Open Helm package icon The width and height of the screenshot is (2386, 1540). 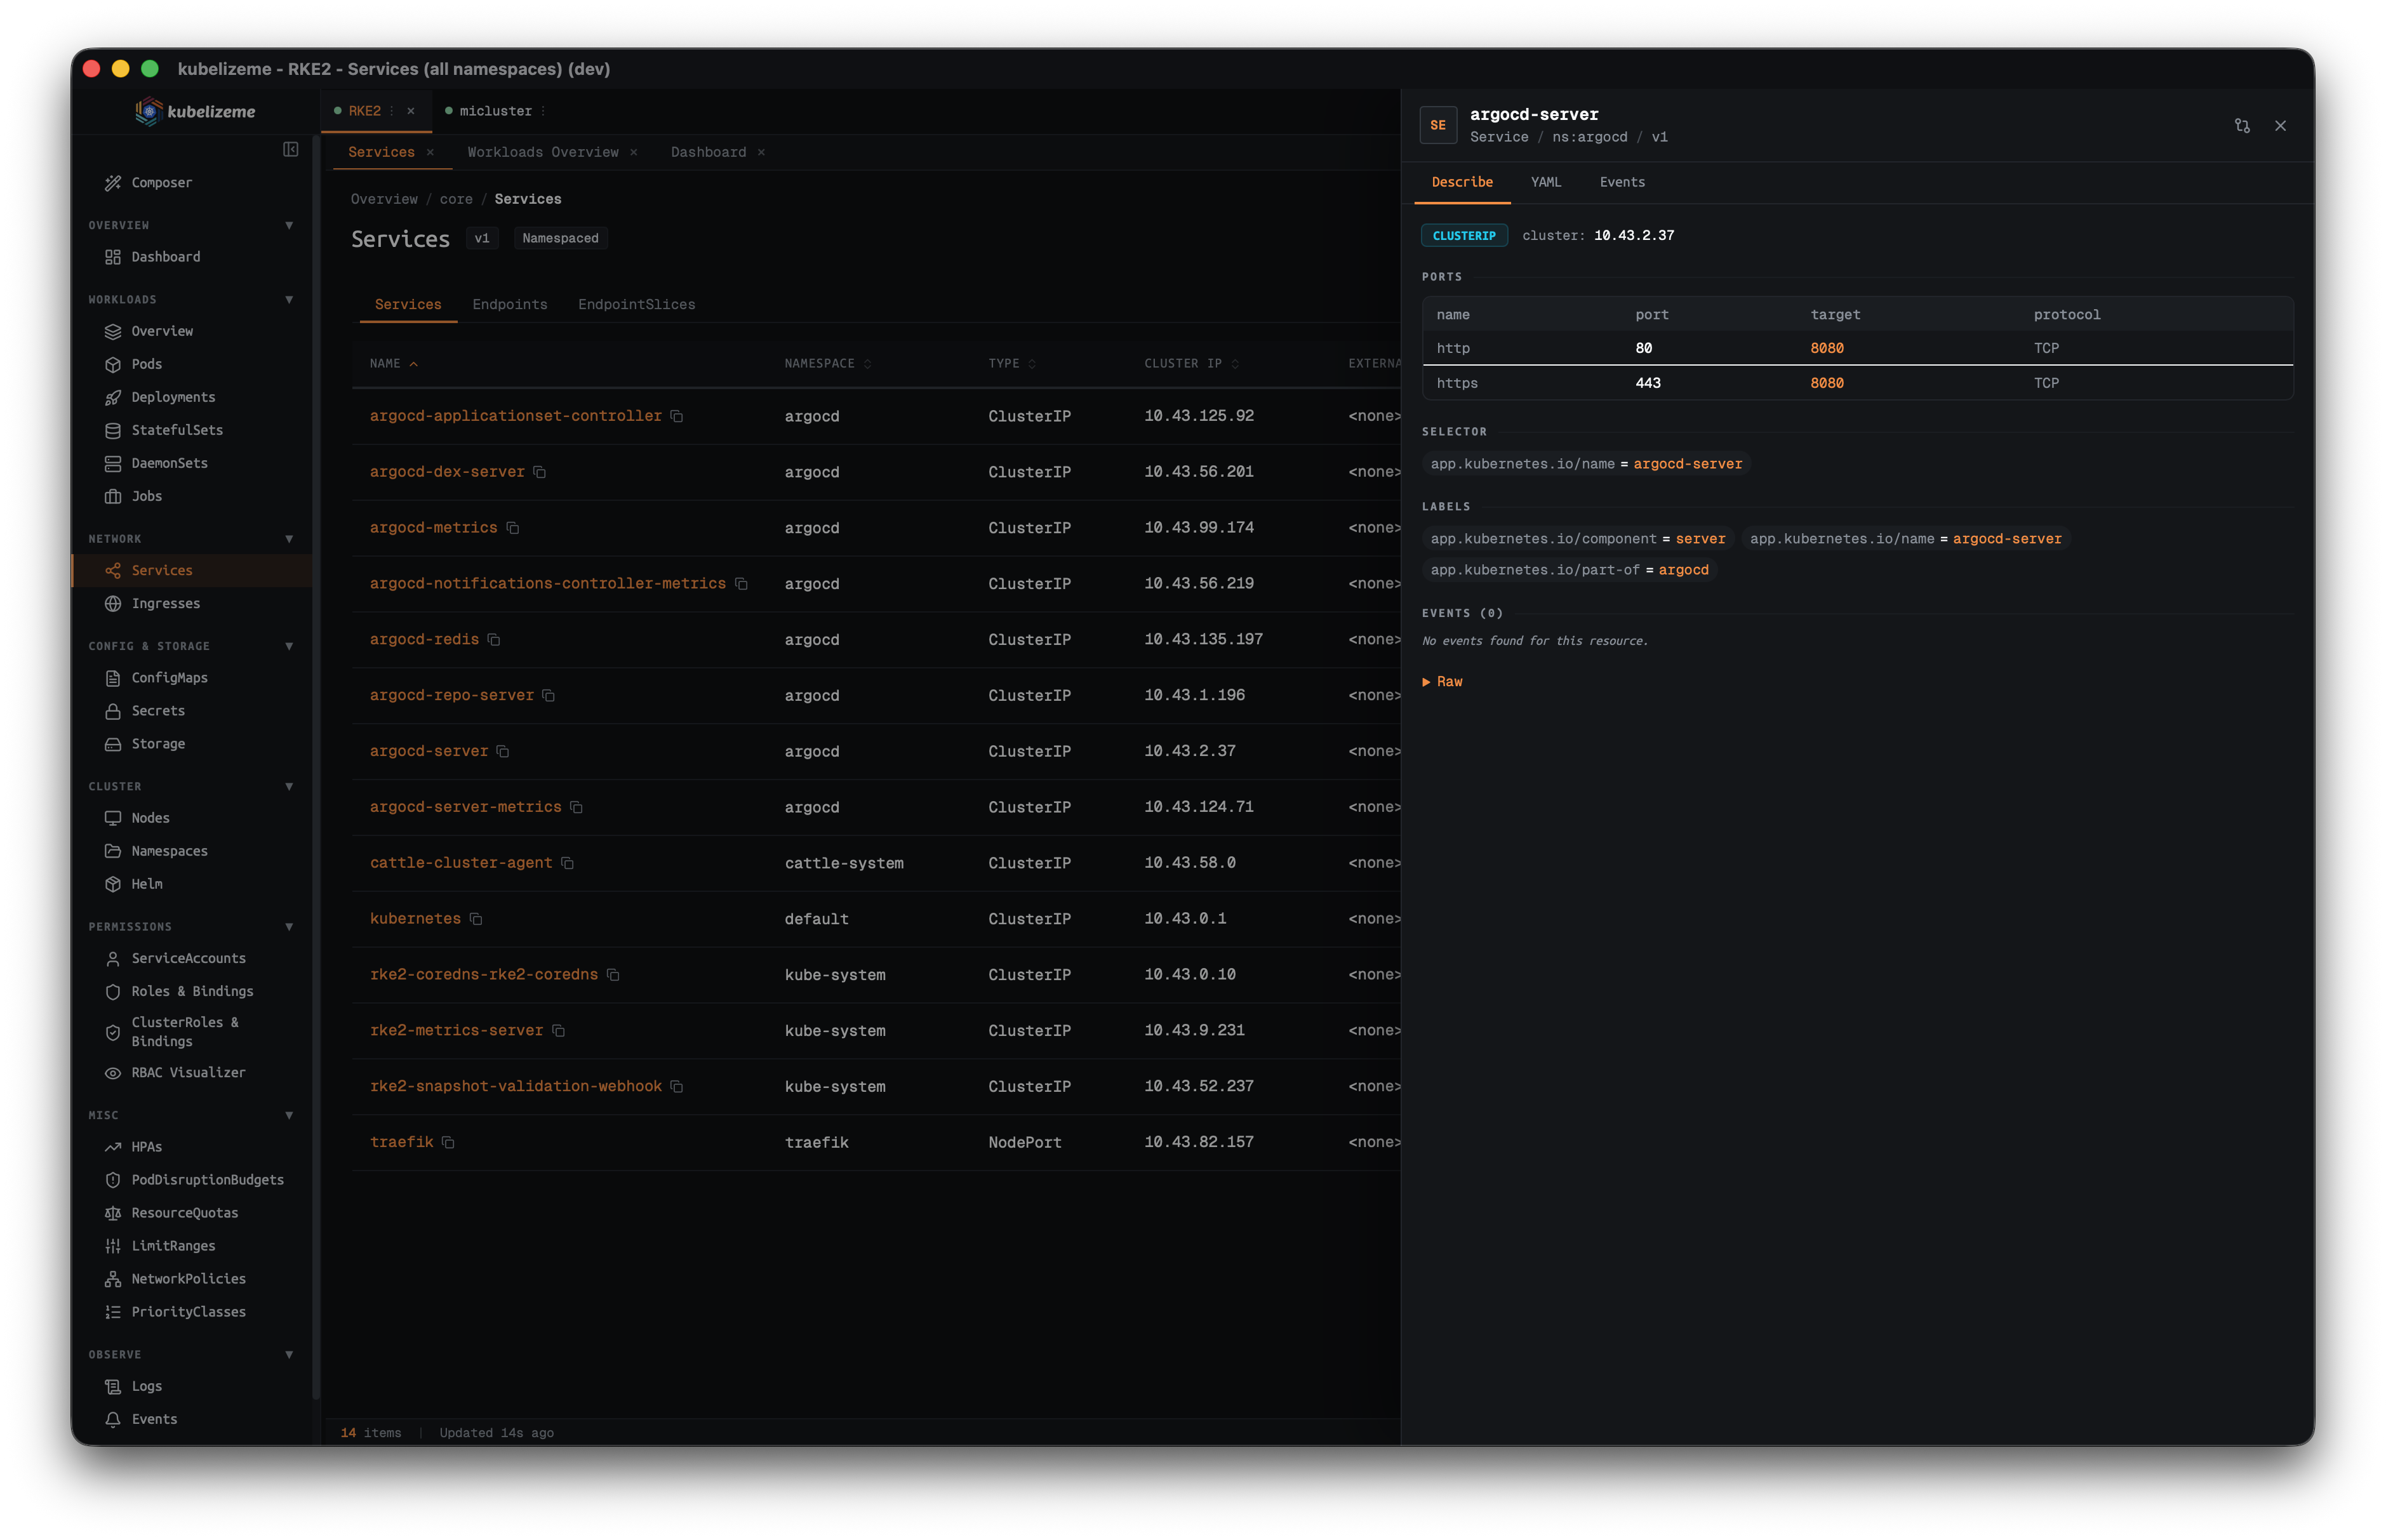click(113, 884)
